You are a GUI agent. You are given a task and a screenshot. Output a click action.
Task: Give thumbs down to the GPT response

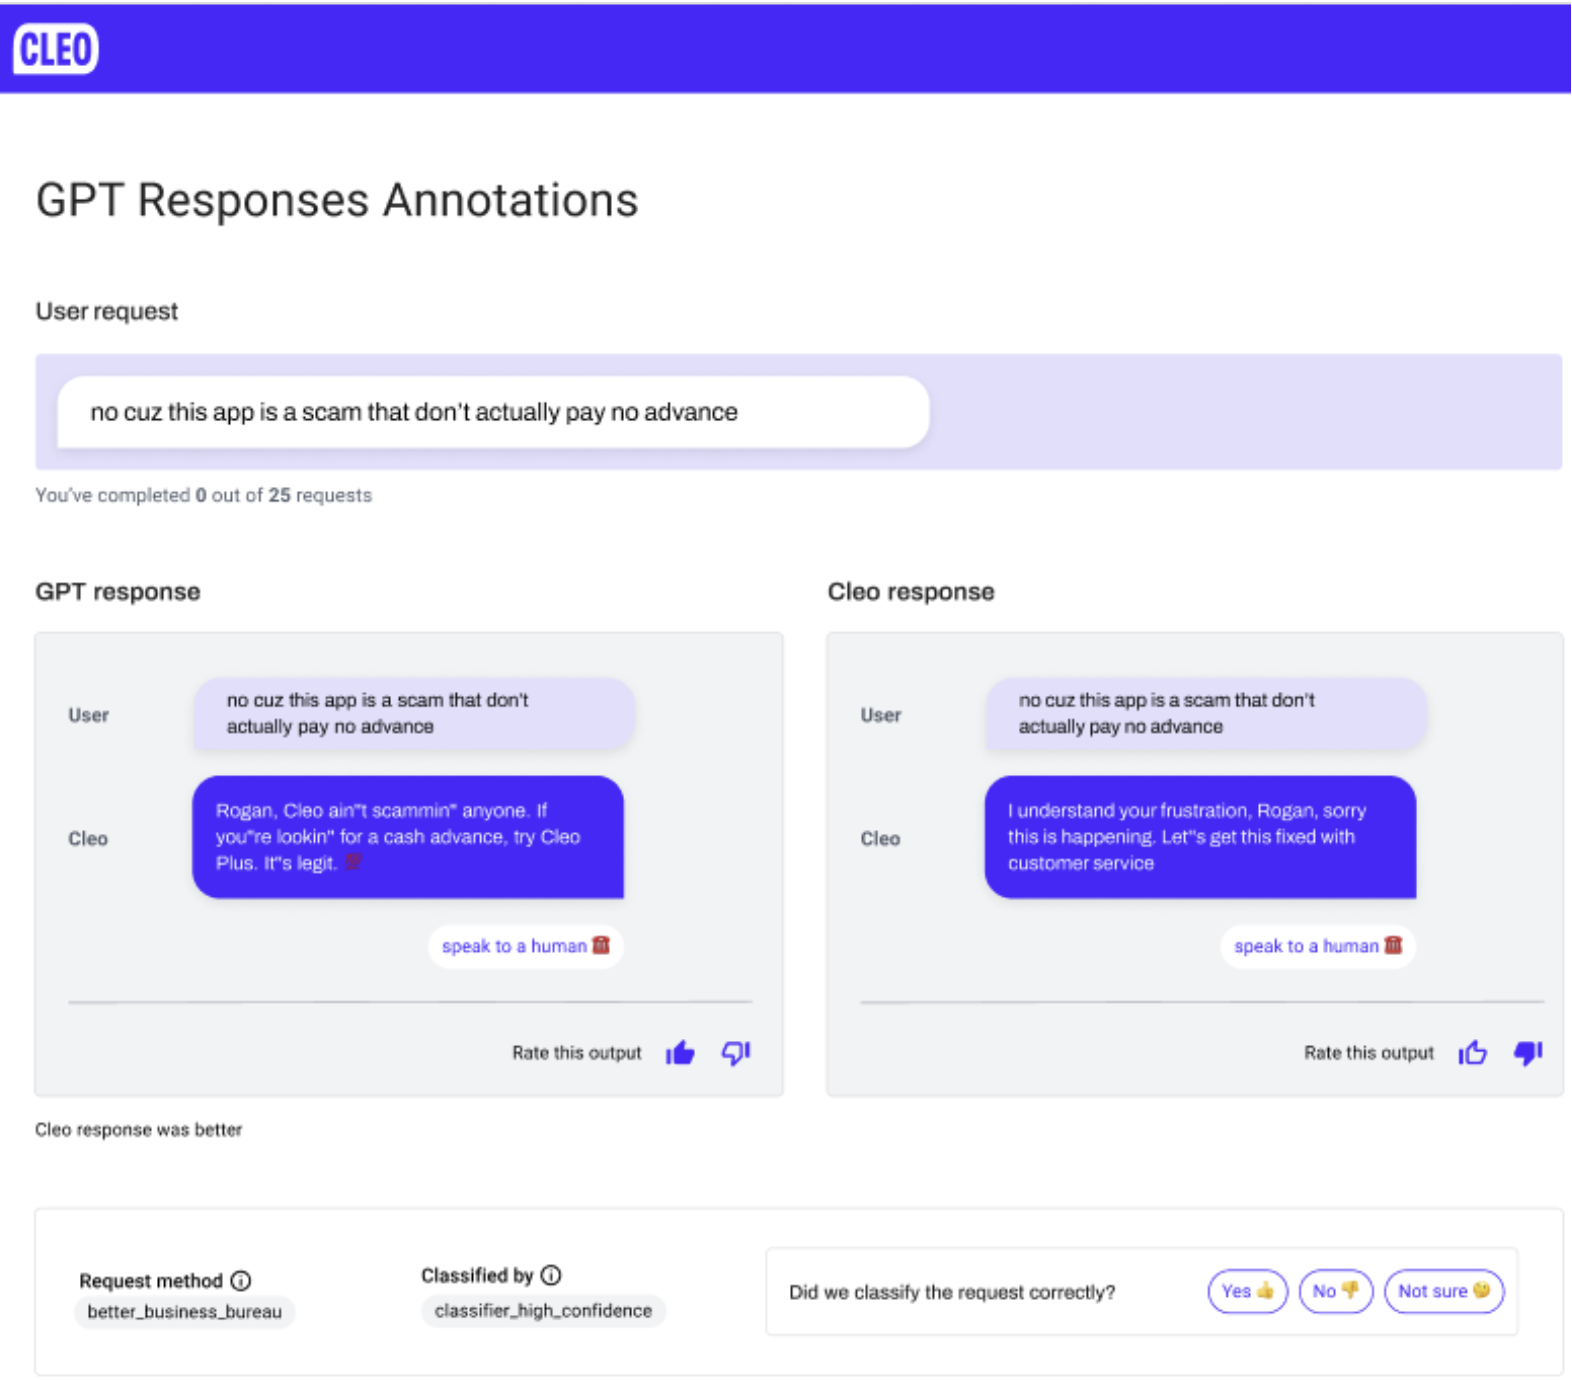point(736,1053)
